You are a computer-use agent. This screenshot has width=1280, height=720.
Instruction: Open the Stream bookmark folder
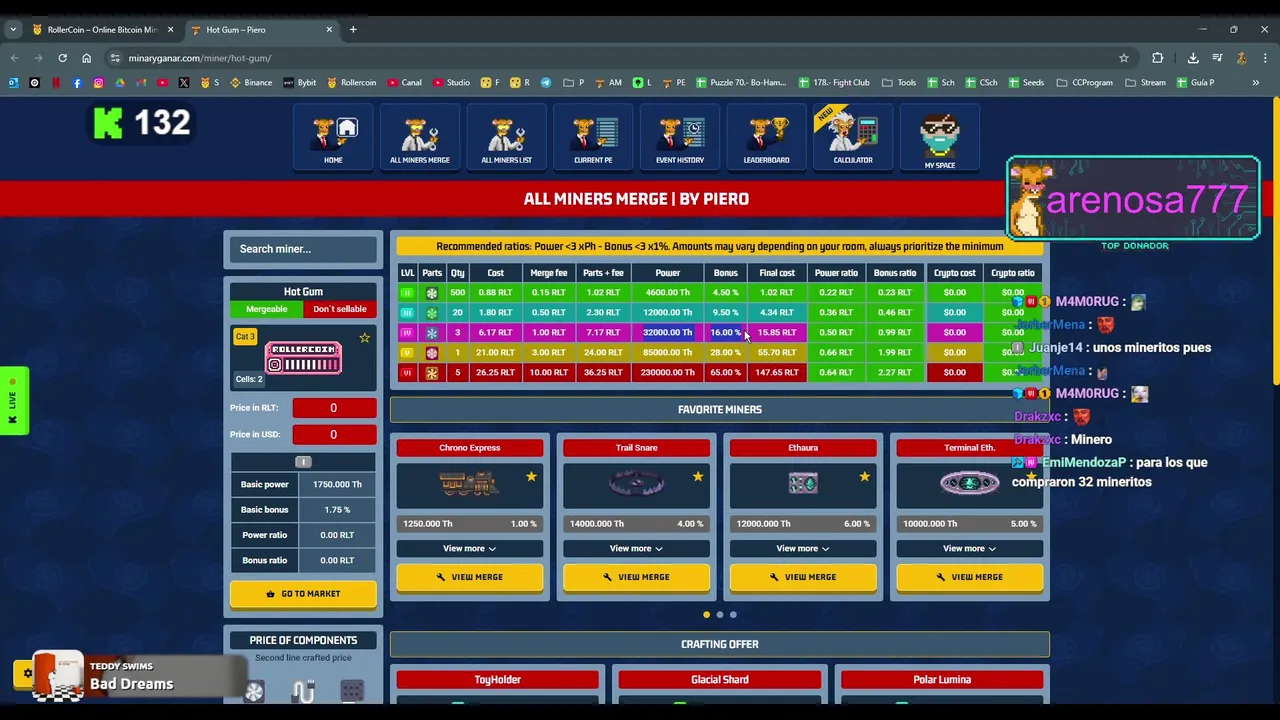1146,83
